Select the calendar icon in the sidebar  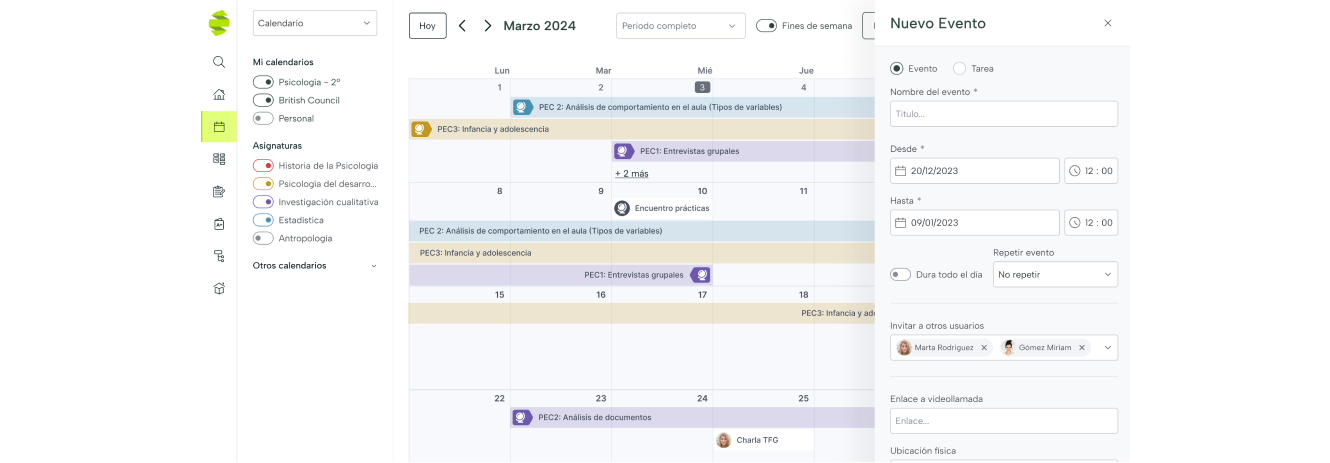pyautogui.click(x=219, y=127)
